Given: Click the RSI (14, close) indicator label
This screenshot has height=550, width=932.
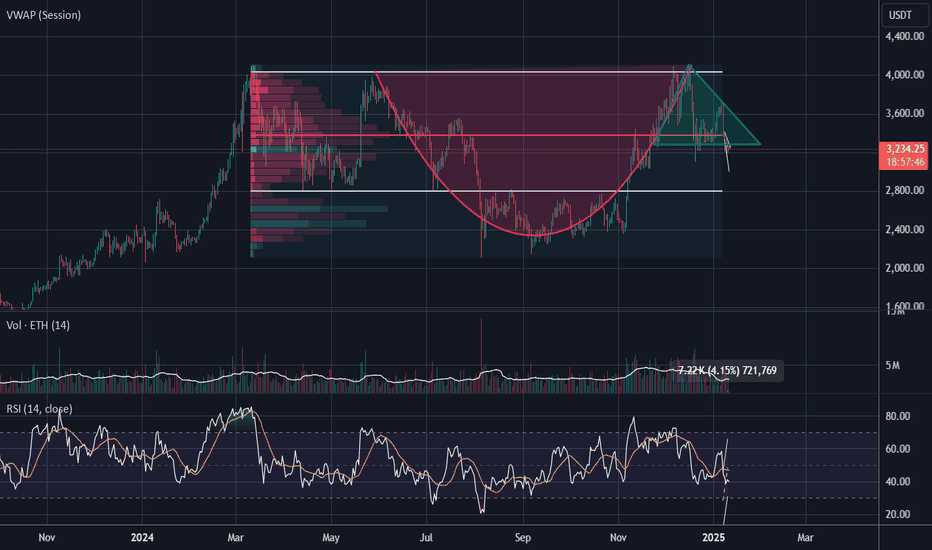Looking at the screenshot, I should click(39, 409).
